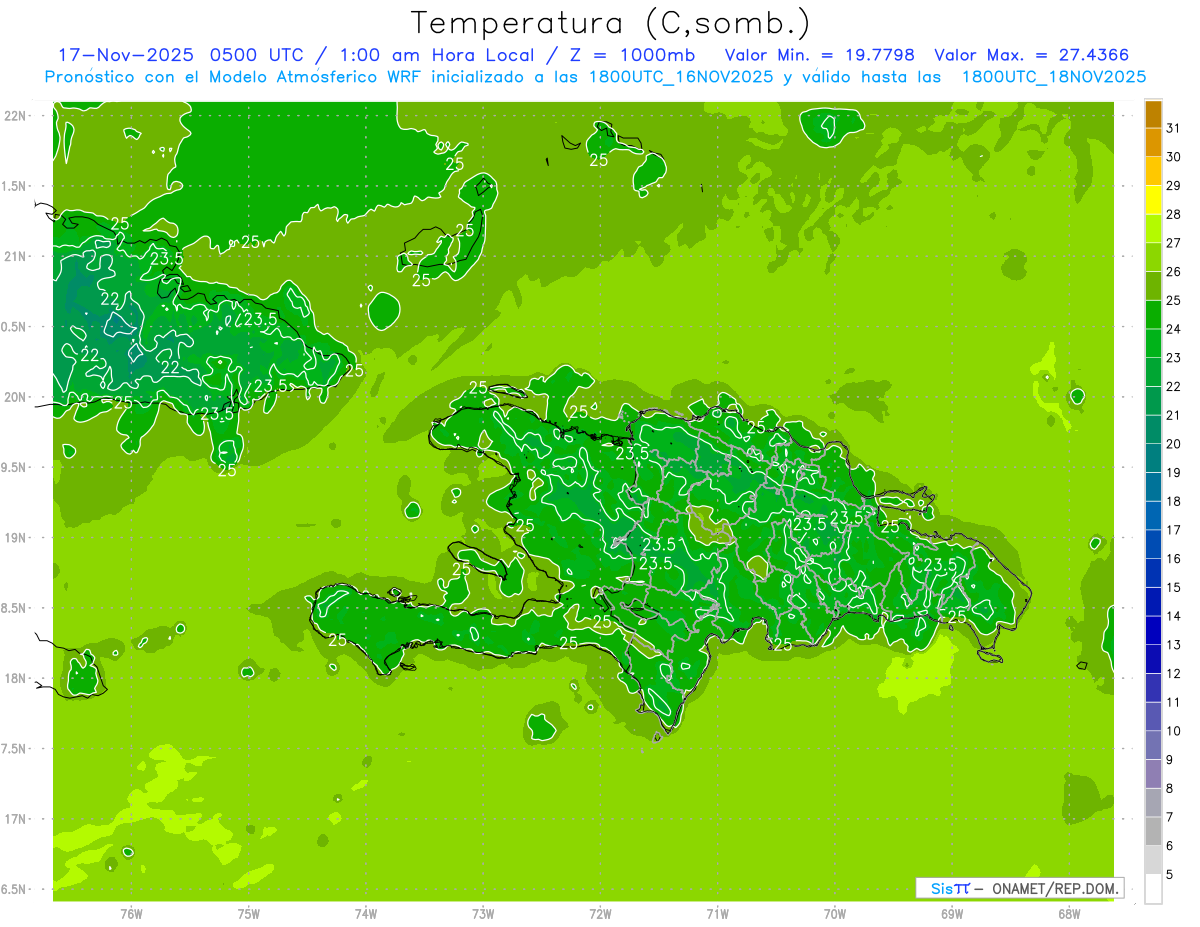Click the color bar value label "14"
The height and width of the screenshot is (927, 1200).
coord(1173,616)
